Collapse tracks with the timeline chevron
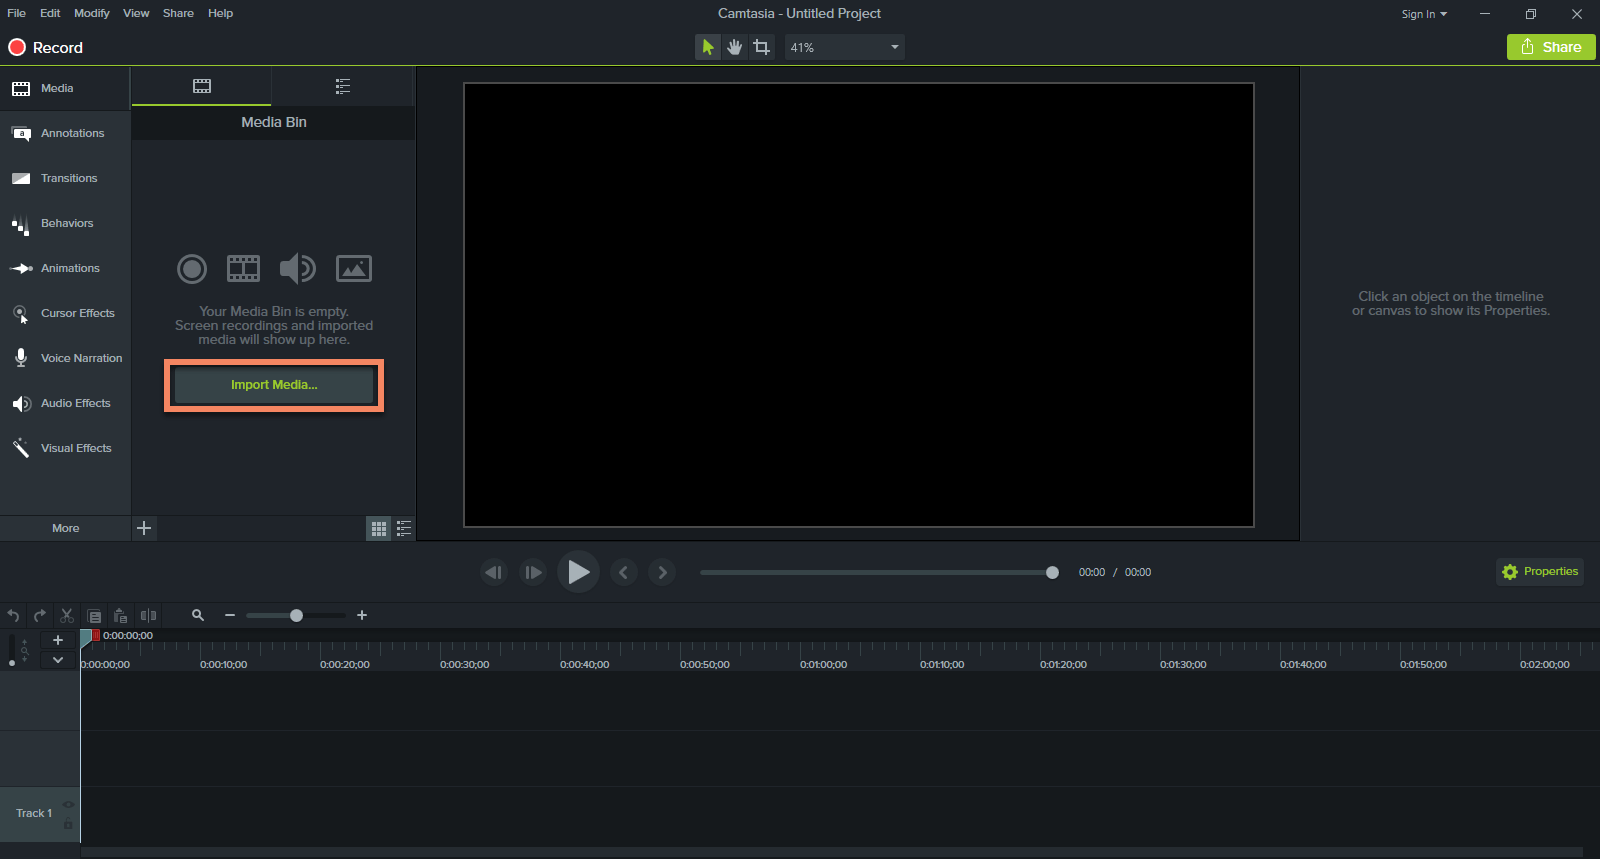Screen dimensions: 1600x859 pos(58,660)
